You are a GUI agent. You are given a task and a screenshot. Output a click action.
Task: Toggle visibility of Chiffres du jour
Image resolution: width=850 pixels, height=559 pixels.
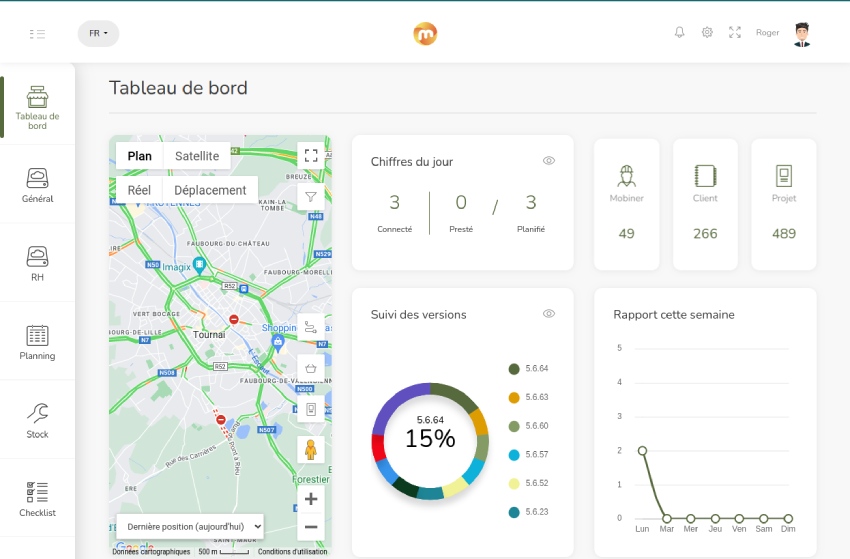click(549, 161)
